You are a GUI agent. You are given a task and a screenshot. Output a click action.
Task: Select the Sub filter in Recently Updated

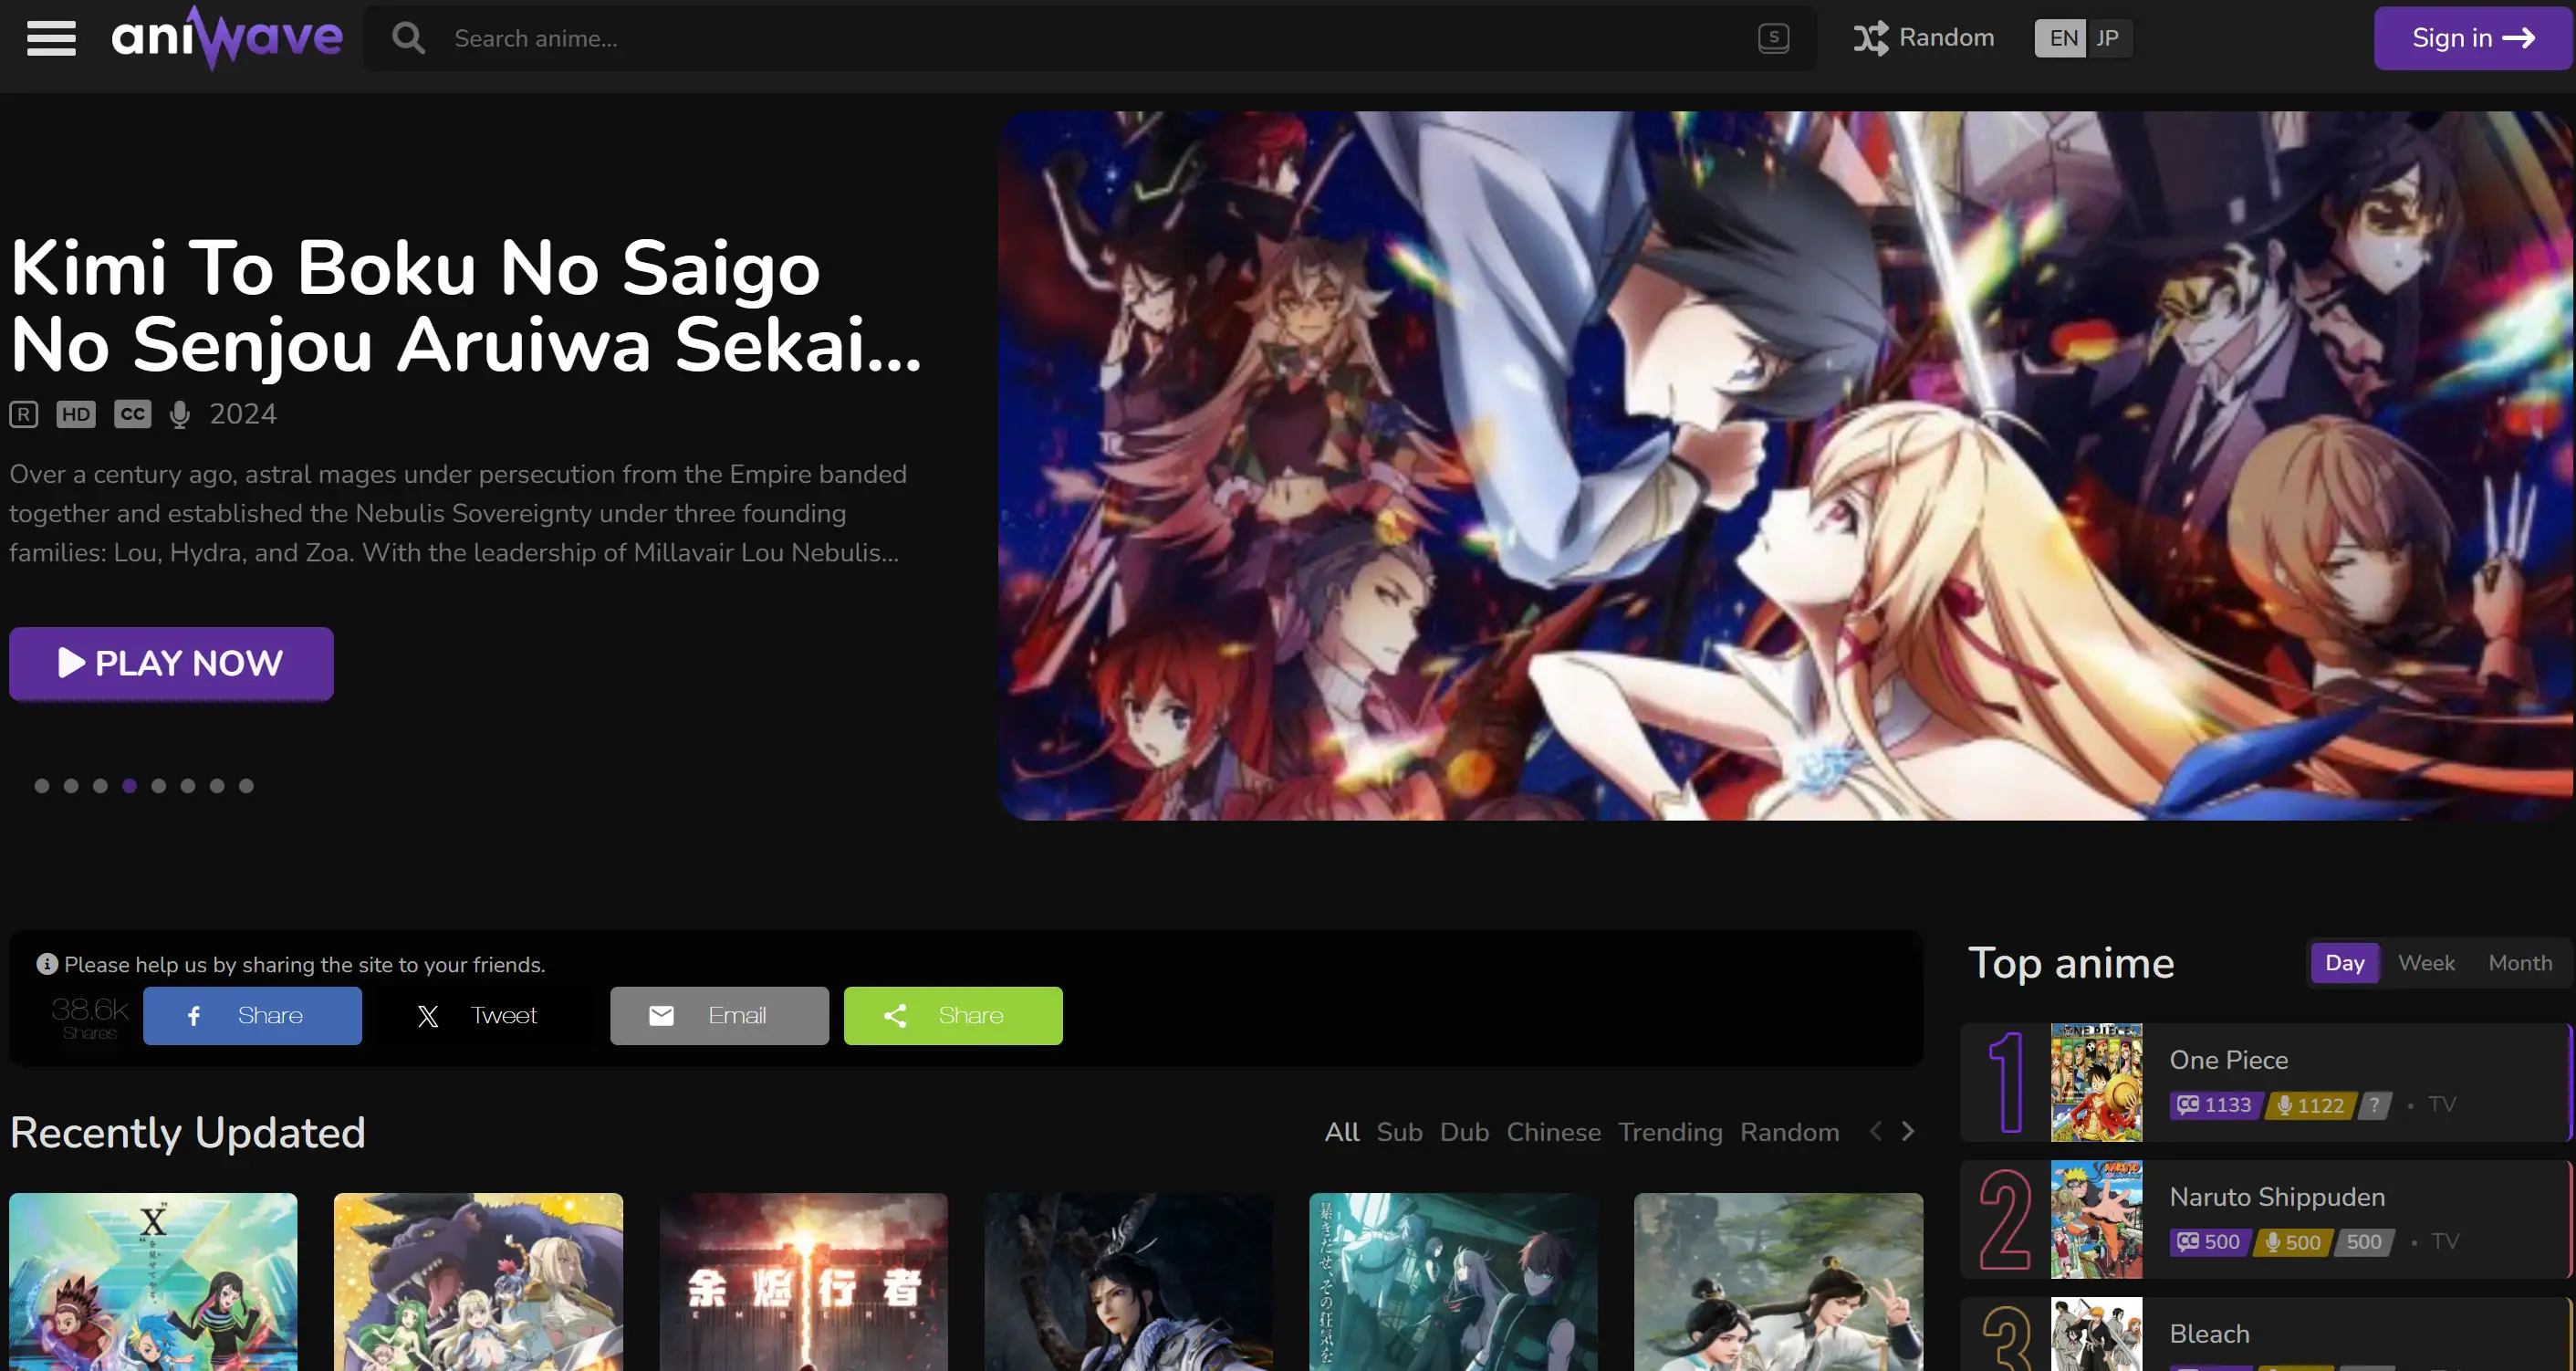point(1399,1132)
